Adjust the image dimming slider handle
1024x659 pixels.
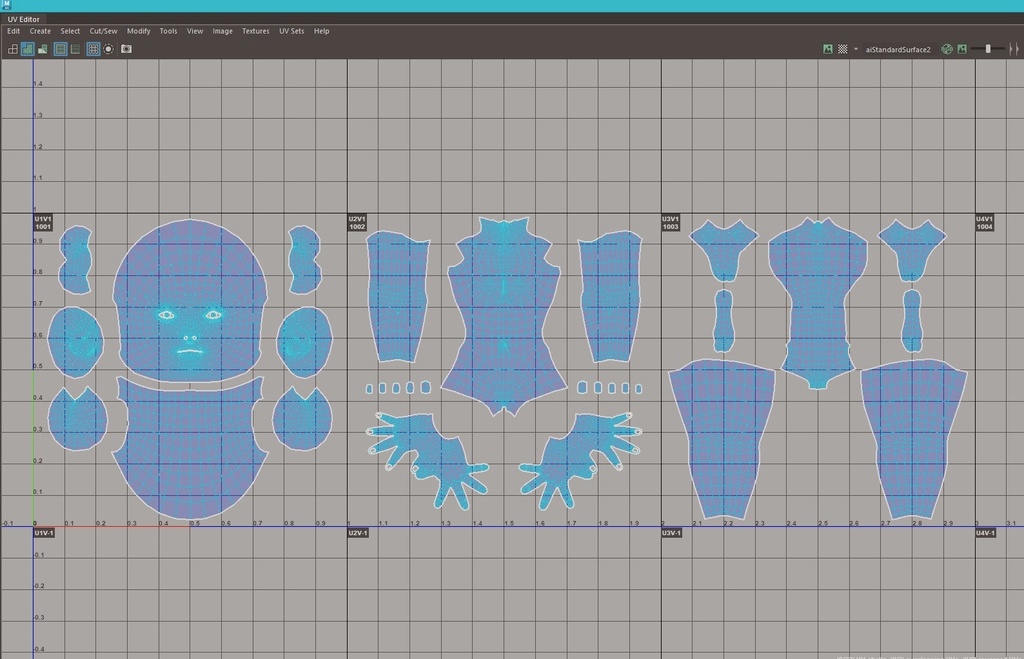tap(988, 49)
